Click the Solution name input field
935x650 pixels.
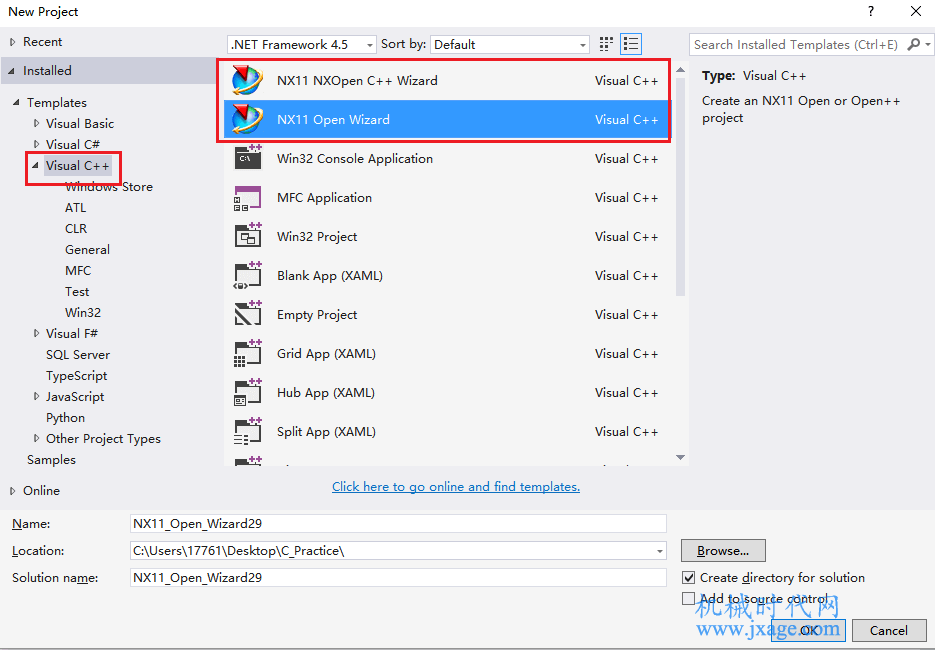coord(398,577)
